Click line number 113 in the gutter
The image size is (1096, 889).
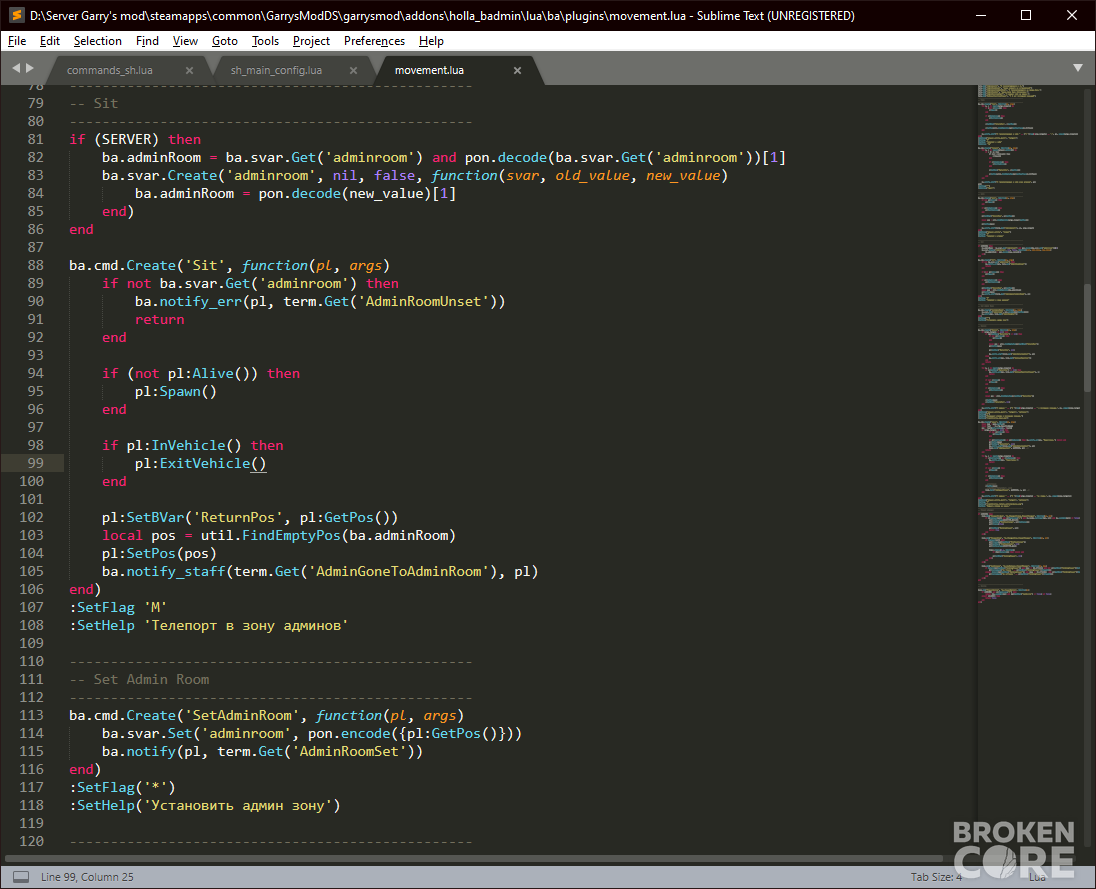pyautogui.click(x=31, y=715)
